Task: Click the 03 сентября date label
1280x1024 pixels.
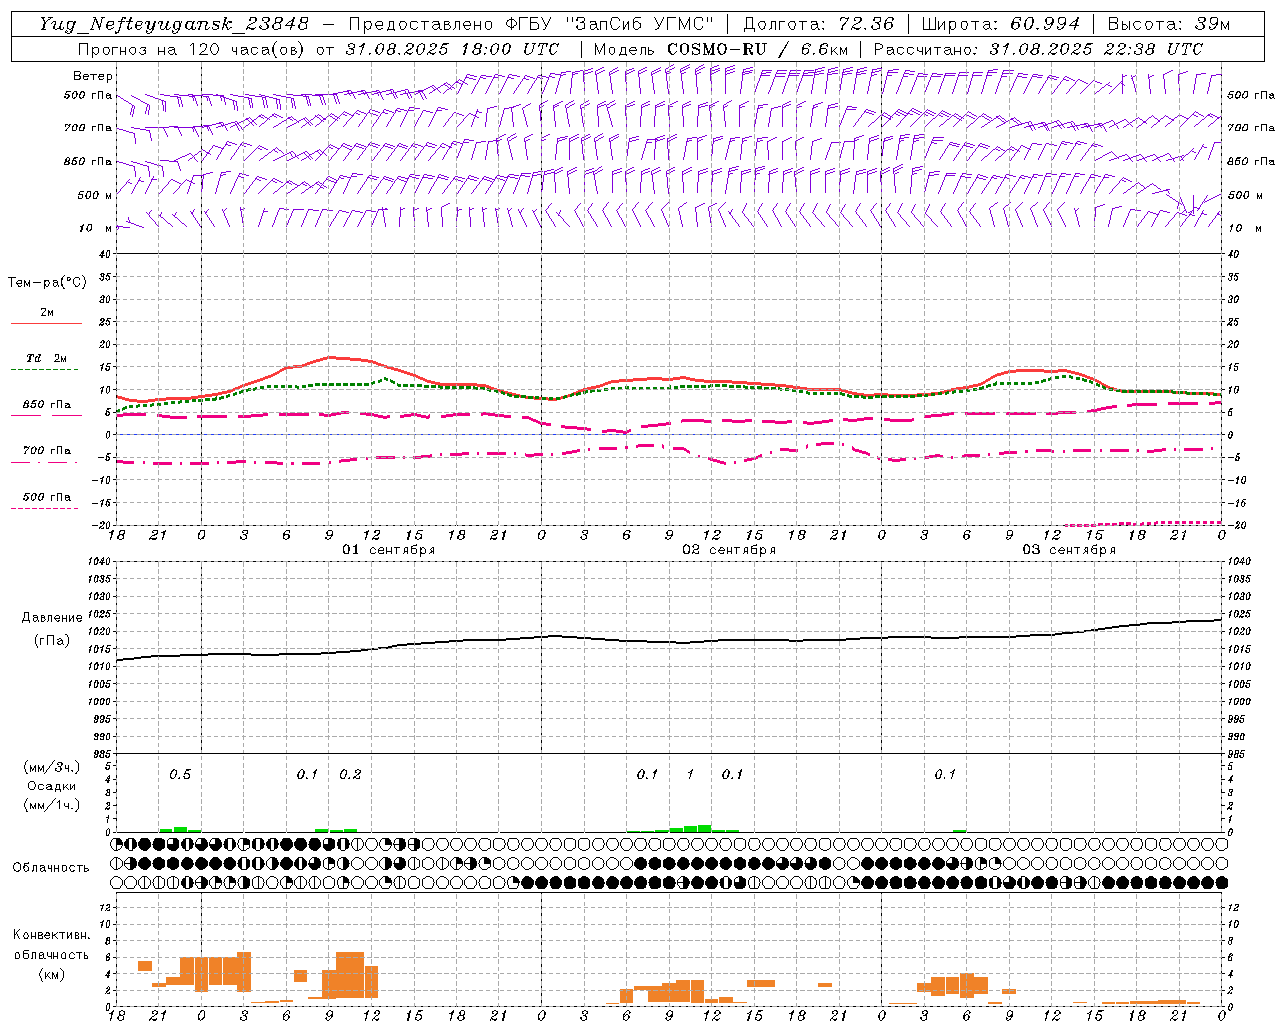Action: tap(1069, 550)
